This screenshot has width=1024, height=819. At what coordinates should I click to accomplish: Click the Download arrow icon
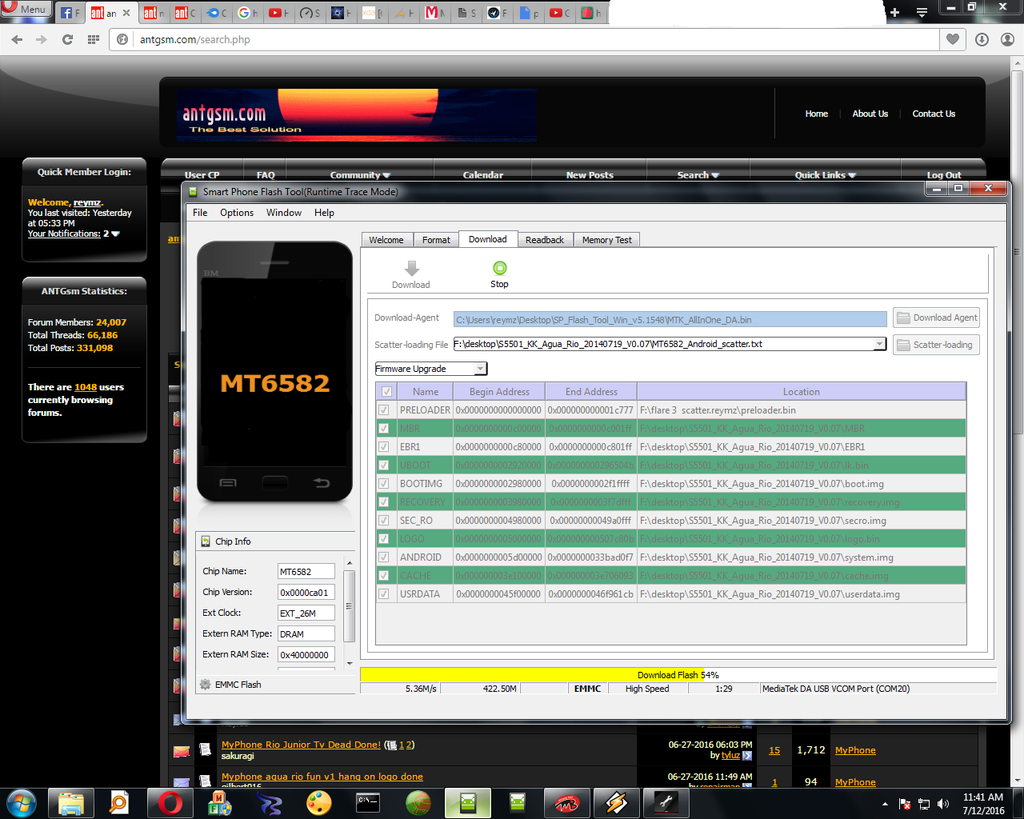411,268
